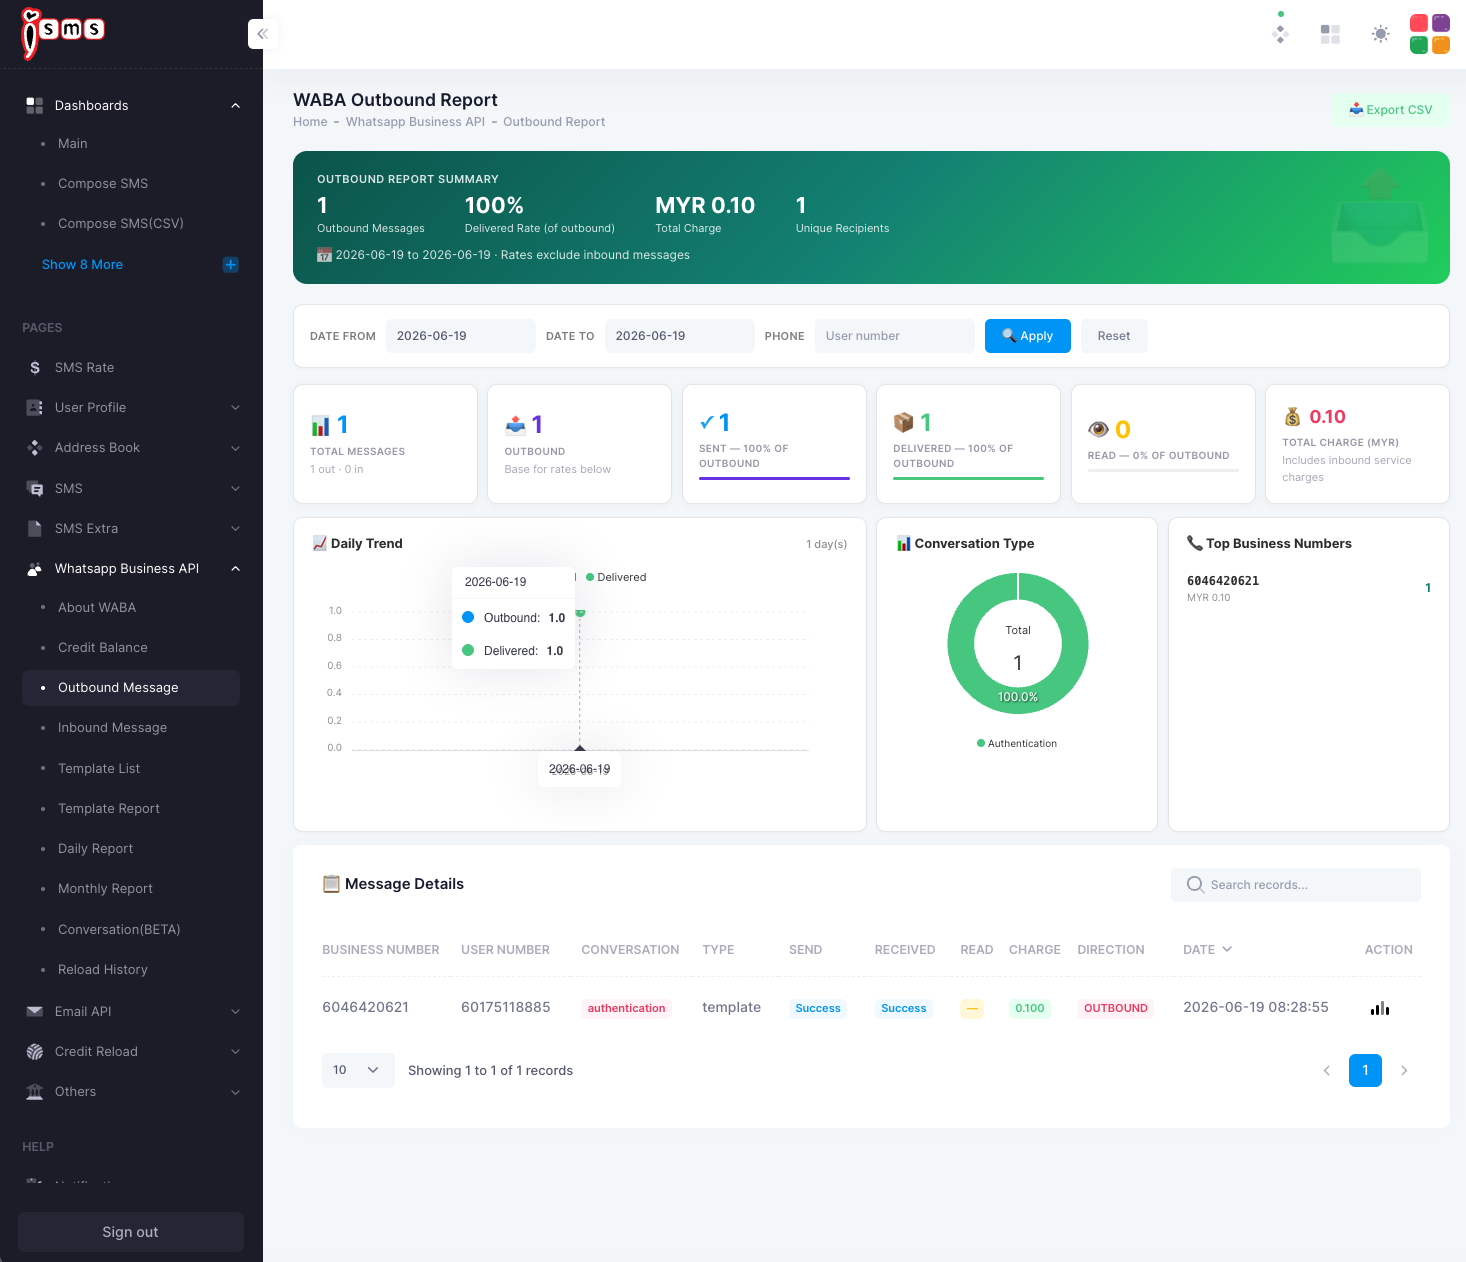Click the SMS Rate dollar icon
The image size is (1466, 1262).
[35, 368]
